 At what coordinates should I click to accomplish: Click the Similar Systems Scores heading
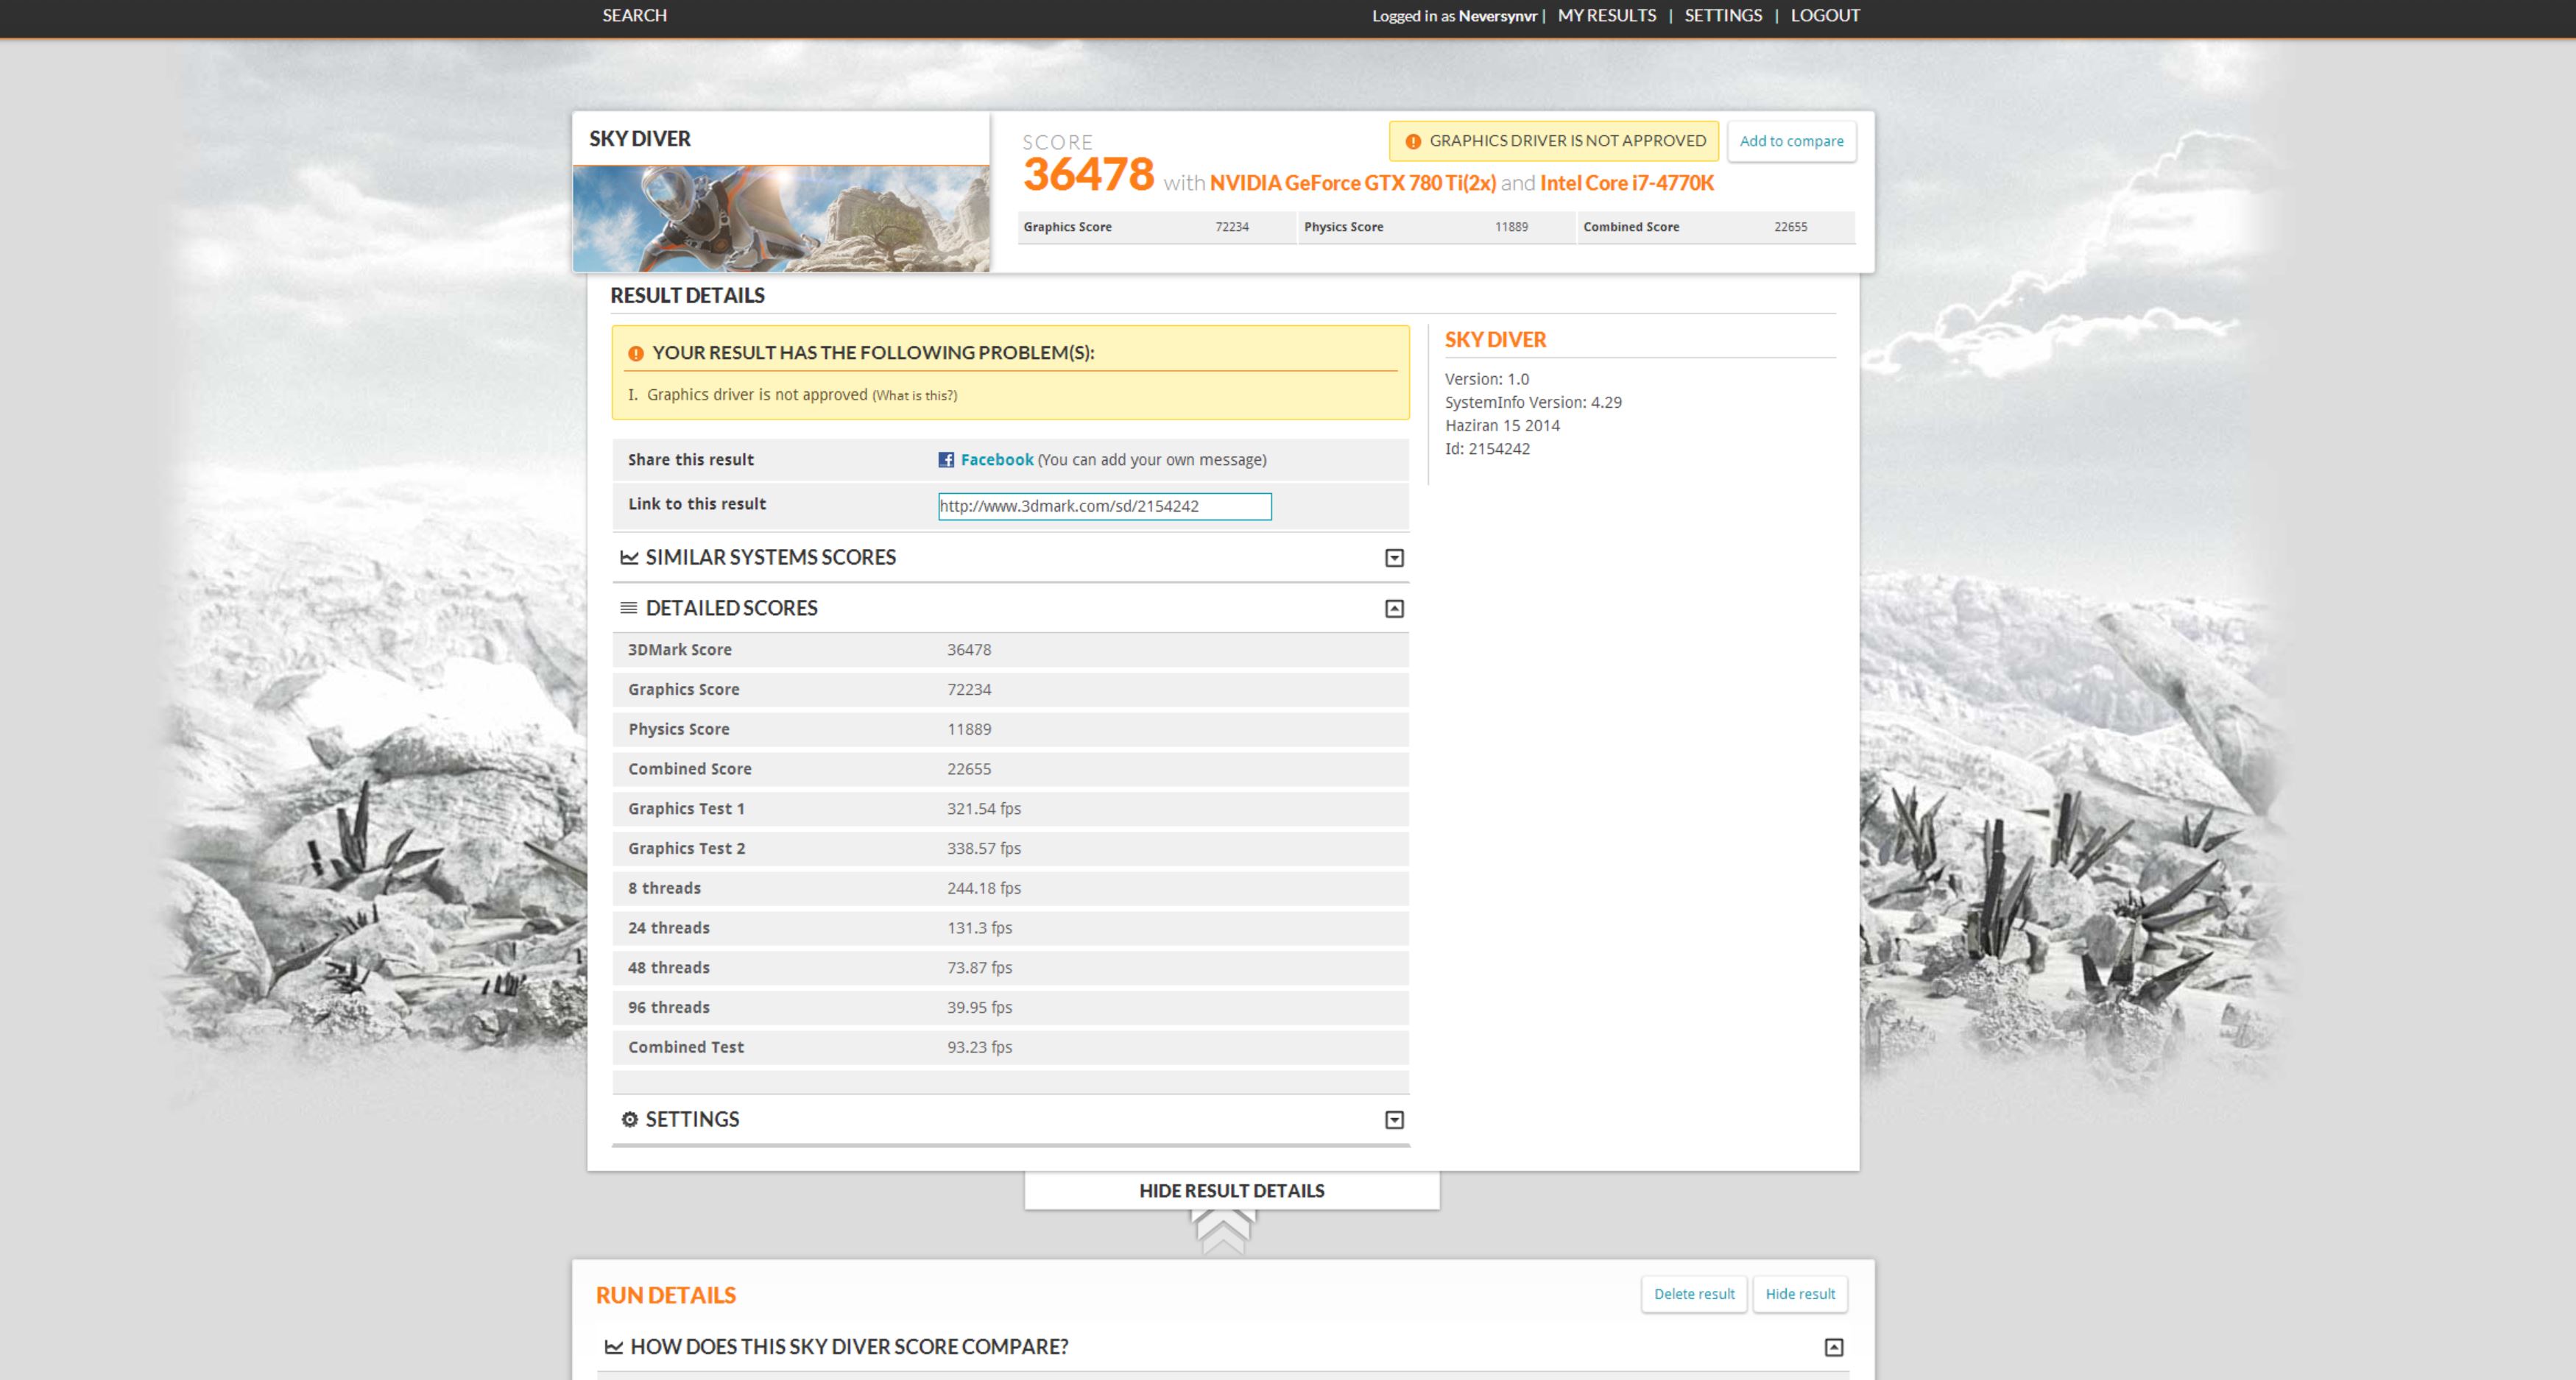[x=770, y=557]
